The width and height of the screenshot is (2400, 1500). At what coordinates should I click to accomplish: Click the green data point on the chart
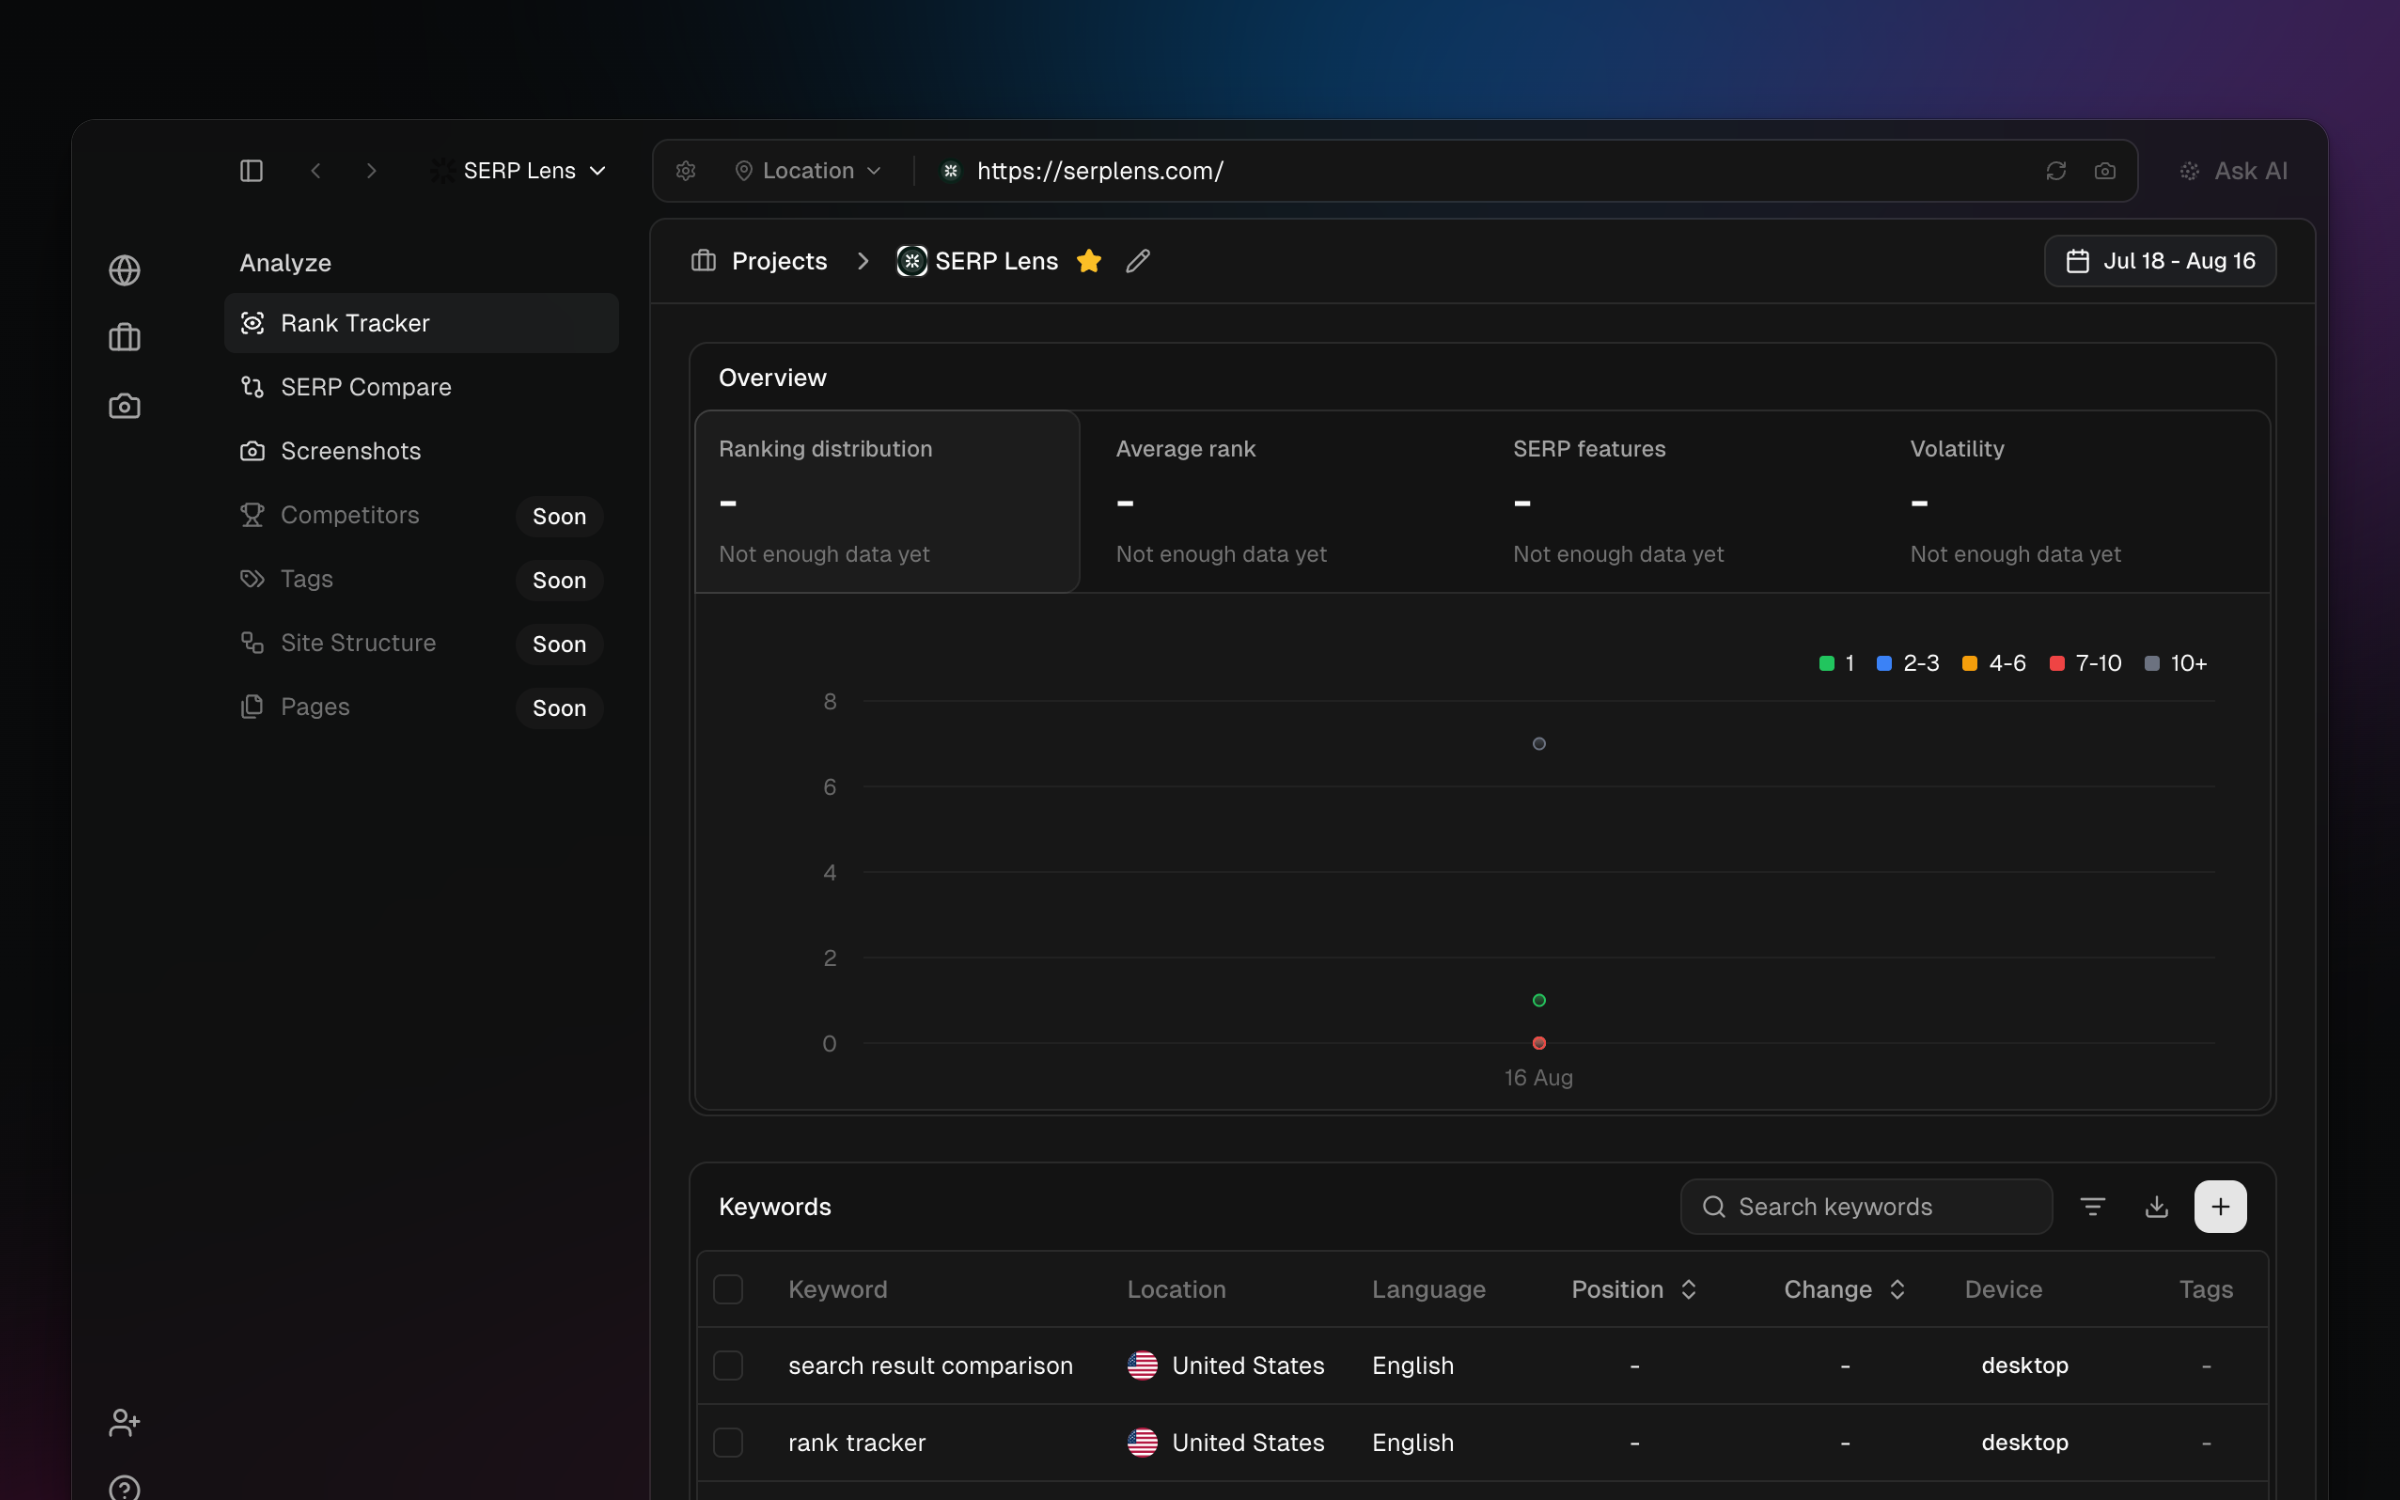click(1539, 1000)
